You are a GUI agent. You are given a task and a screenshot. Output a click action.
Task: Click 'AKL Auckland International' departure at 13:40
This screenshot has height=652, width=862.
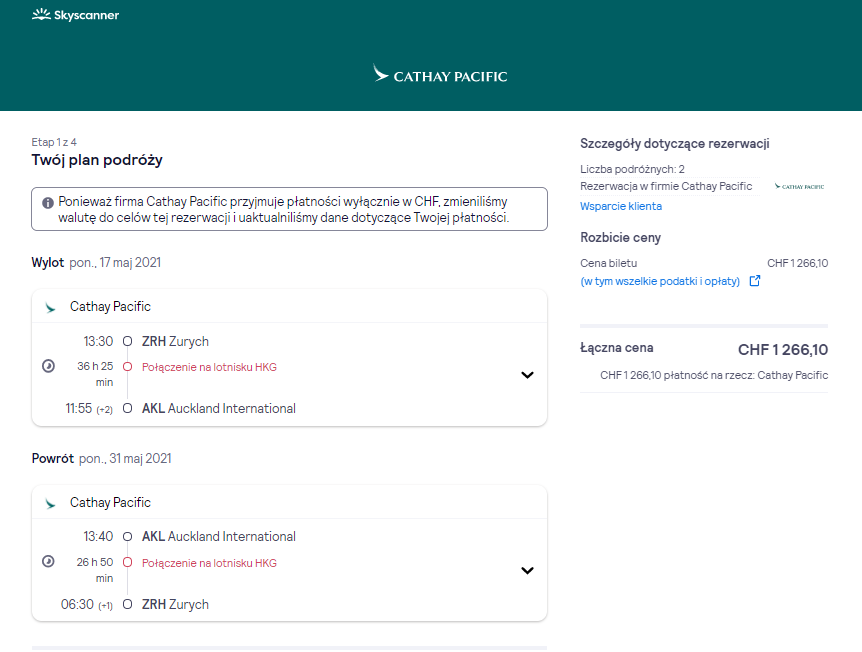219,537
